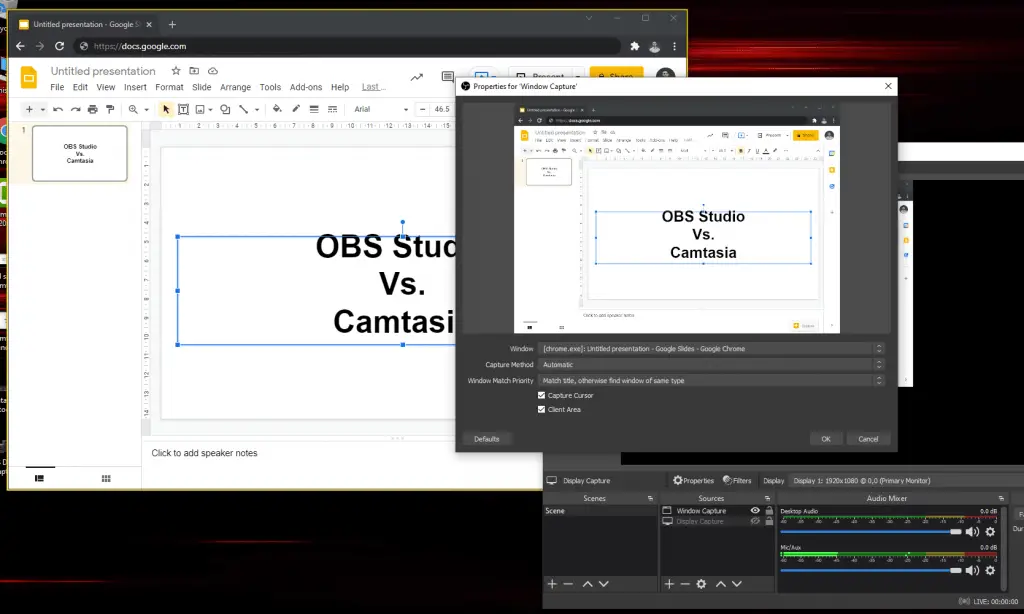Open the Format menu in Slides
The height and width of the screenshot is (614, 1024).
point(169,87)
